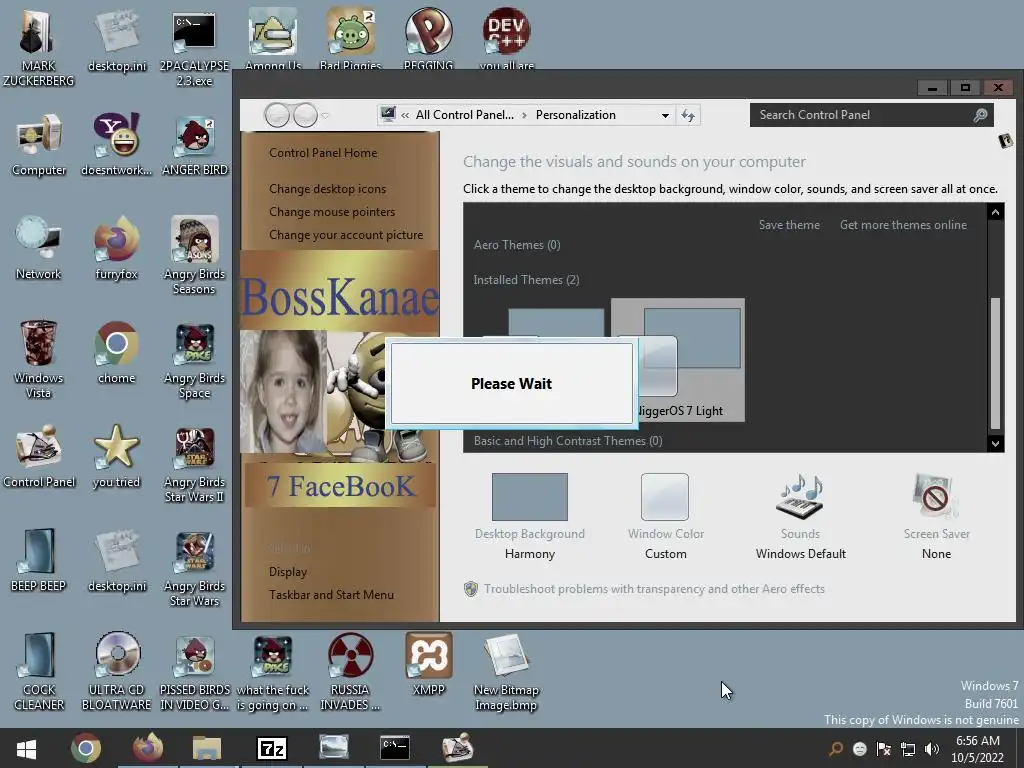This screenshot has width=1024, height=768.
Task: Open Window Color Custom settings
Action: [665, 517]
